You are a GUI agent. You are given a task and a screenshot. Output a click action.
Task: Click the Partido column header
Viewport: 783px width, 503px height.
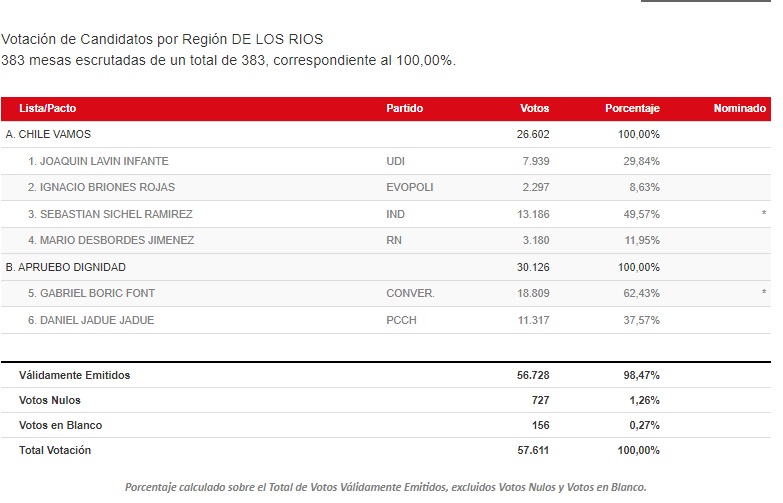tap(404, 108)
